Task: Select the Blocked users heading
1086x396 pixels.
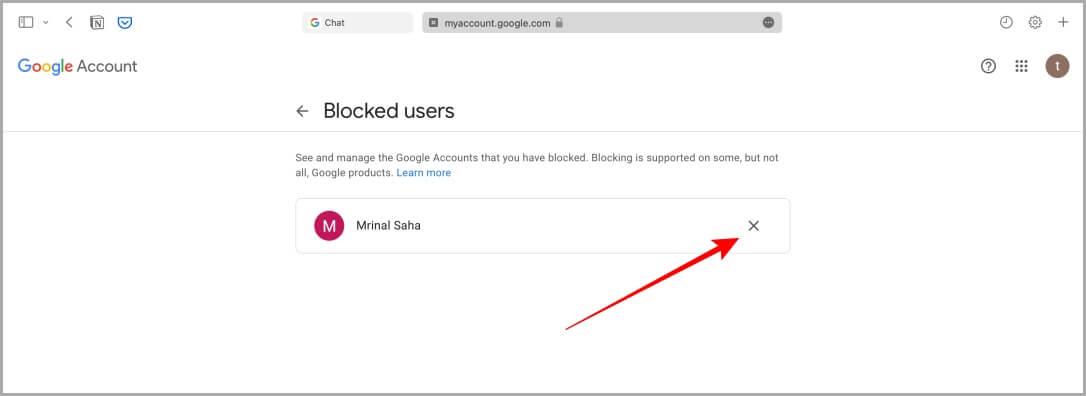Action: point(389,111)
